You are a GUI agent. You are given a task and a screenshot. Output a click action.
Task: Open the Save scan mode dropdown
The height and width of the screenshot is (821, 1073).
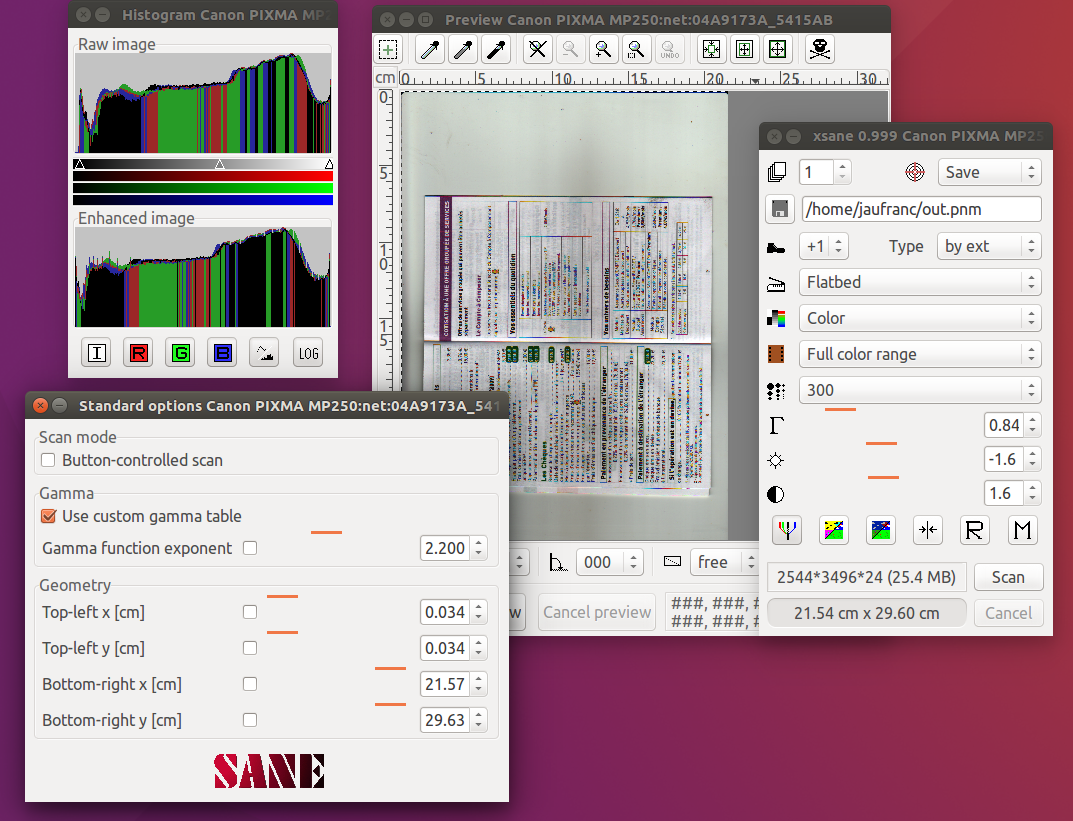point(990,172)
